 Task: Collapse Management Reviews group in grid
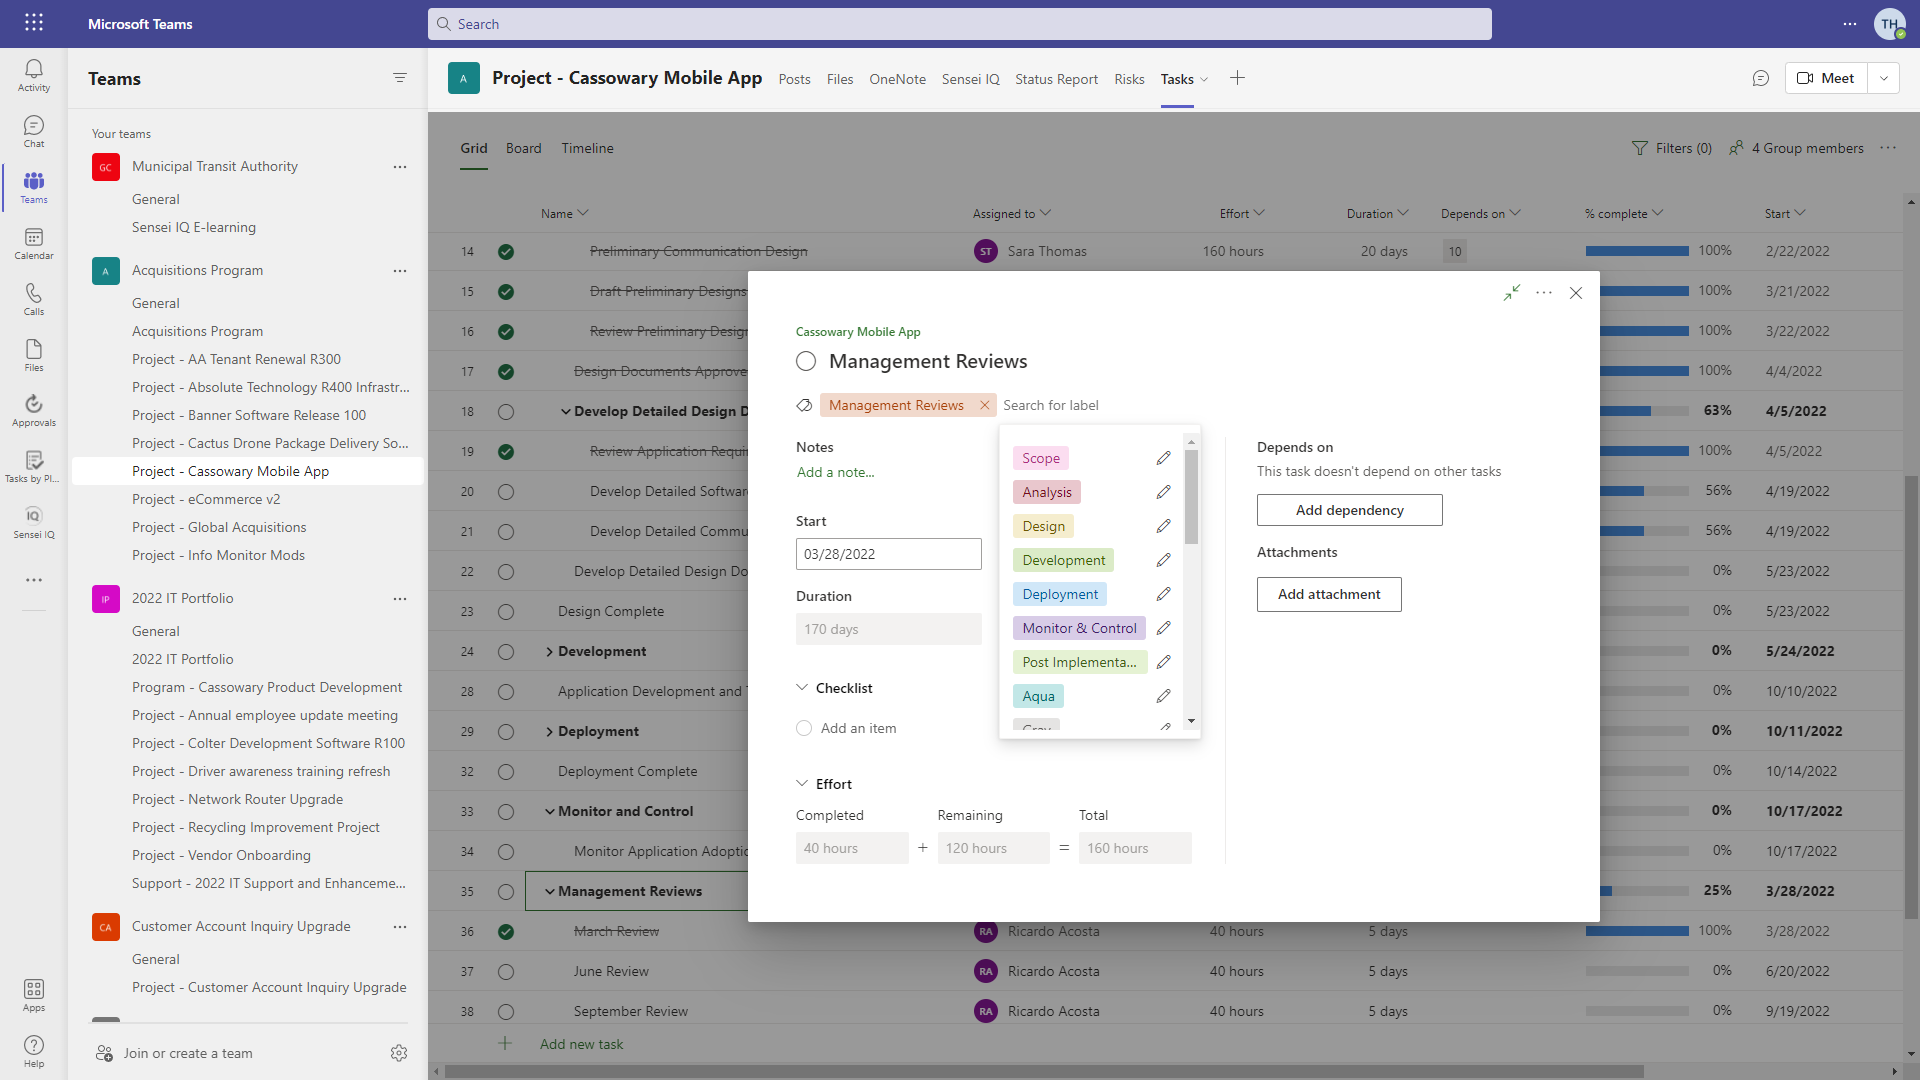pos(549,892)
